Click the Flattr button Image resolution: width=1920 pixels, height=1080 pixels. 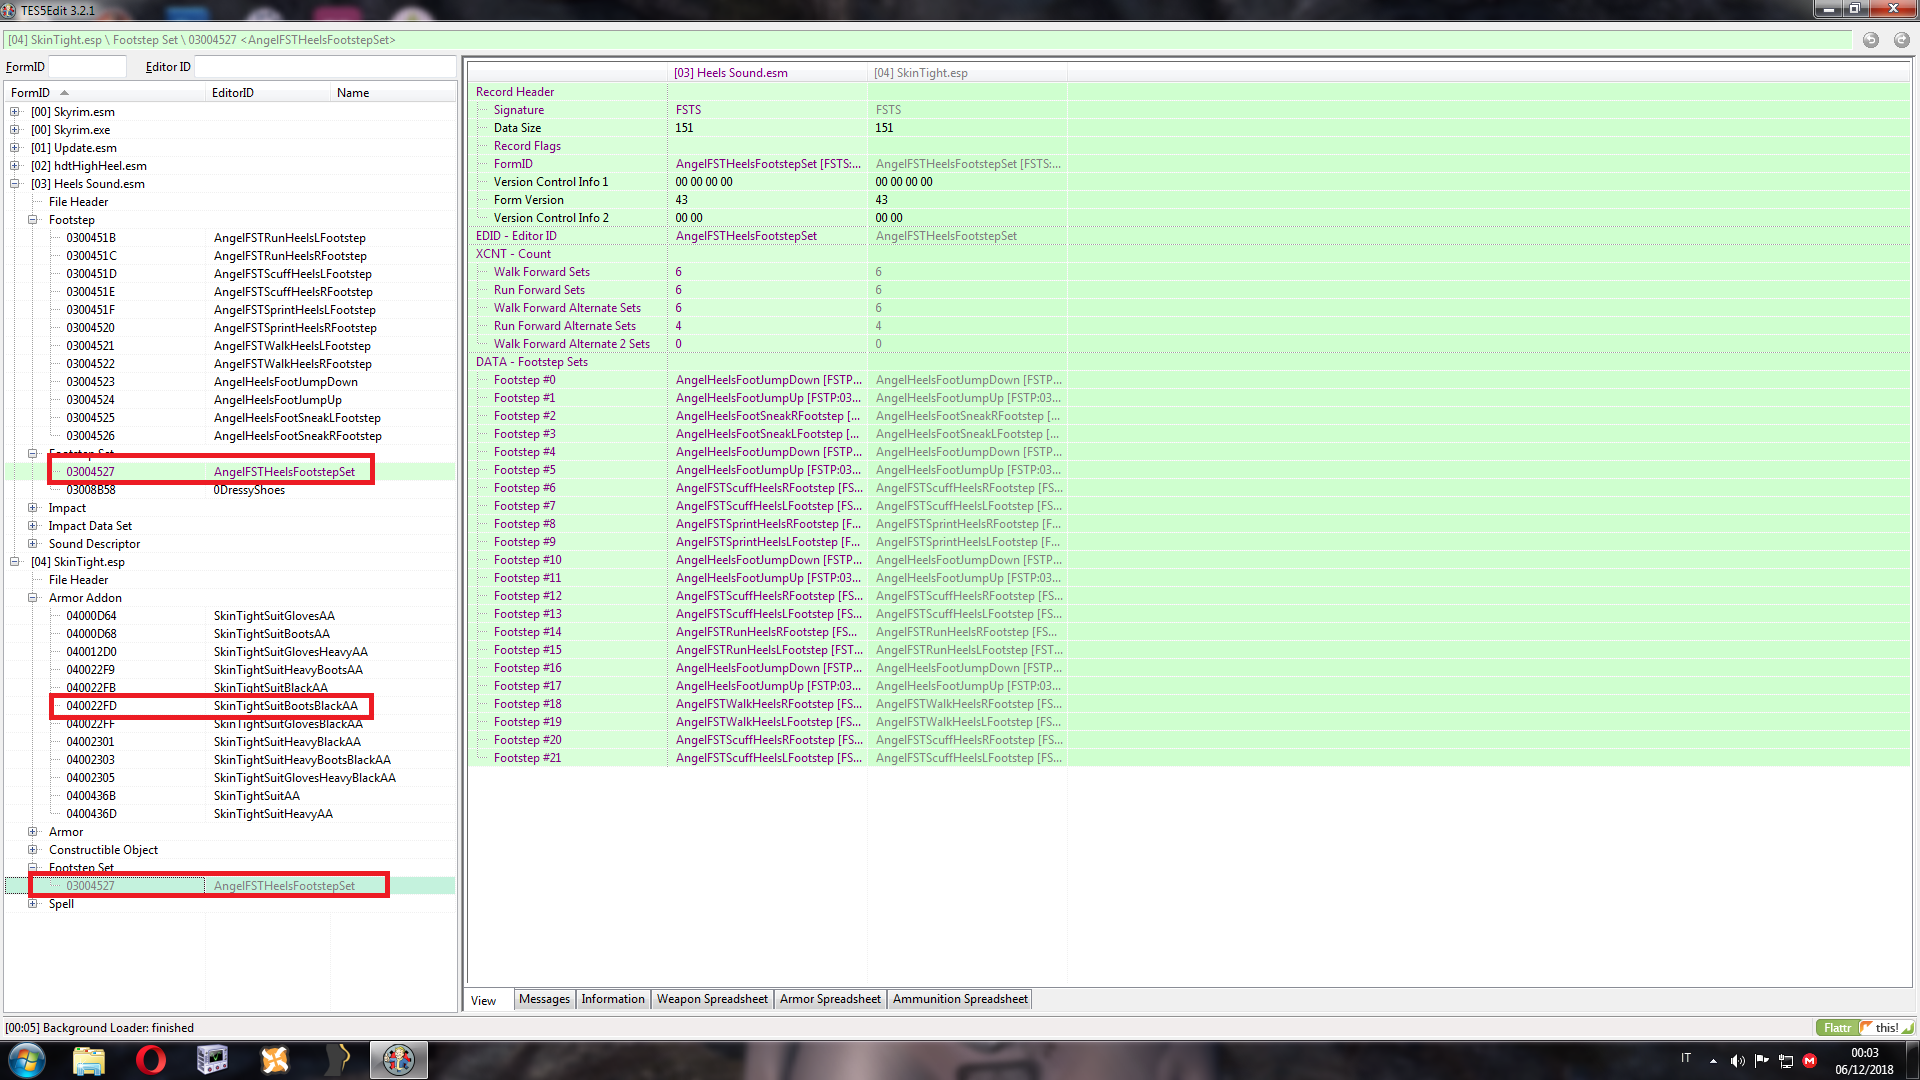click(x=1837, y=1028)
